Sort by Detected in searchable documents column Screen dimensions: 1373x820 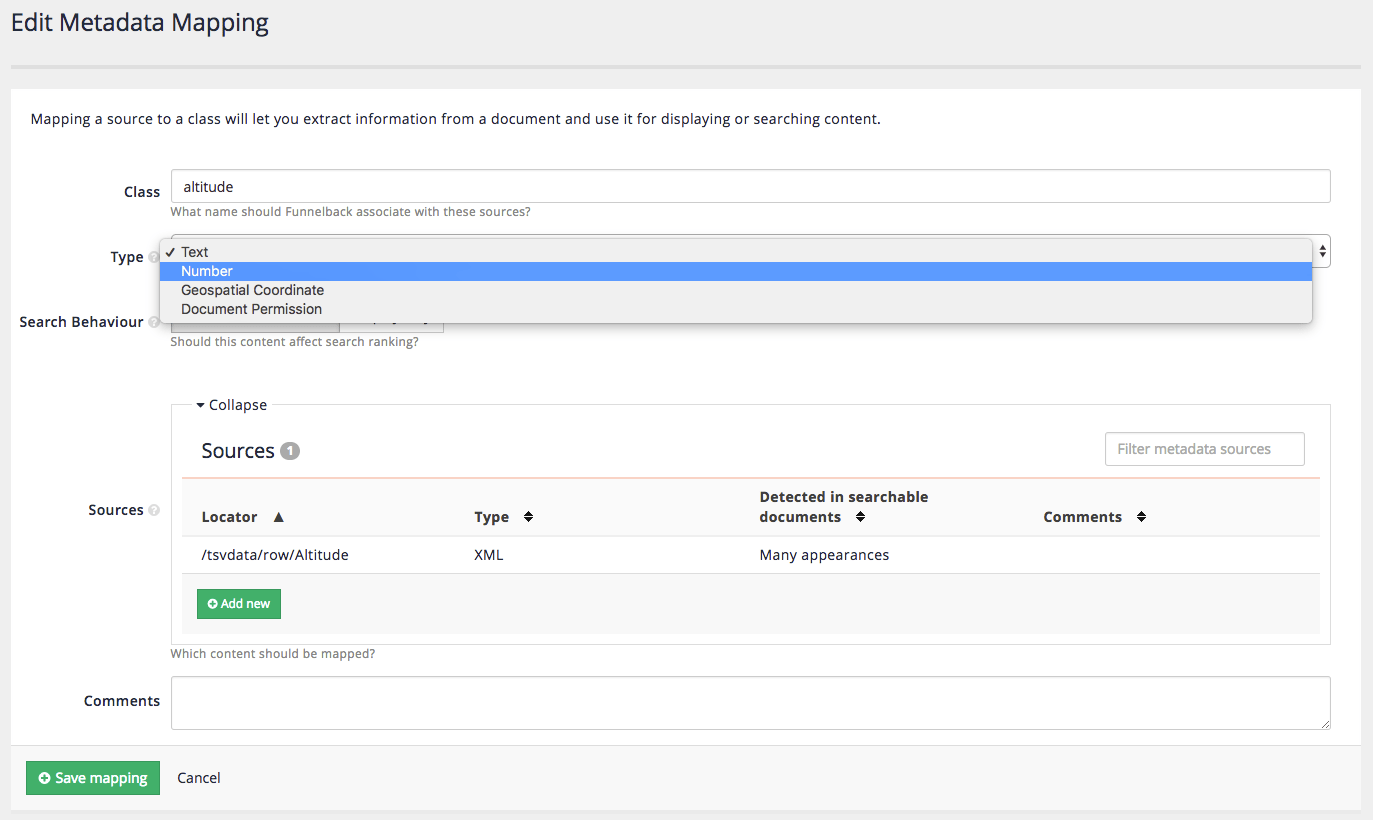coord(860,517)
